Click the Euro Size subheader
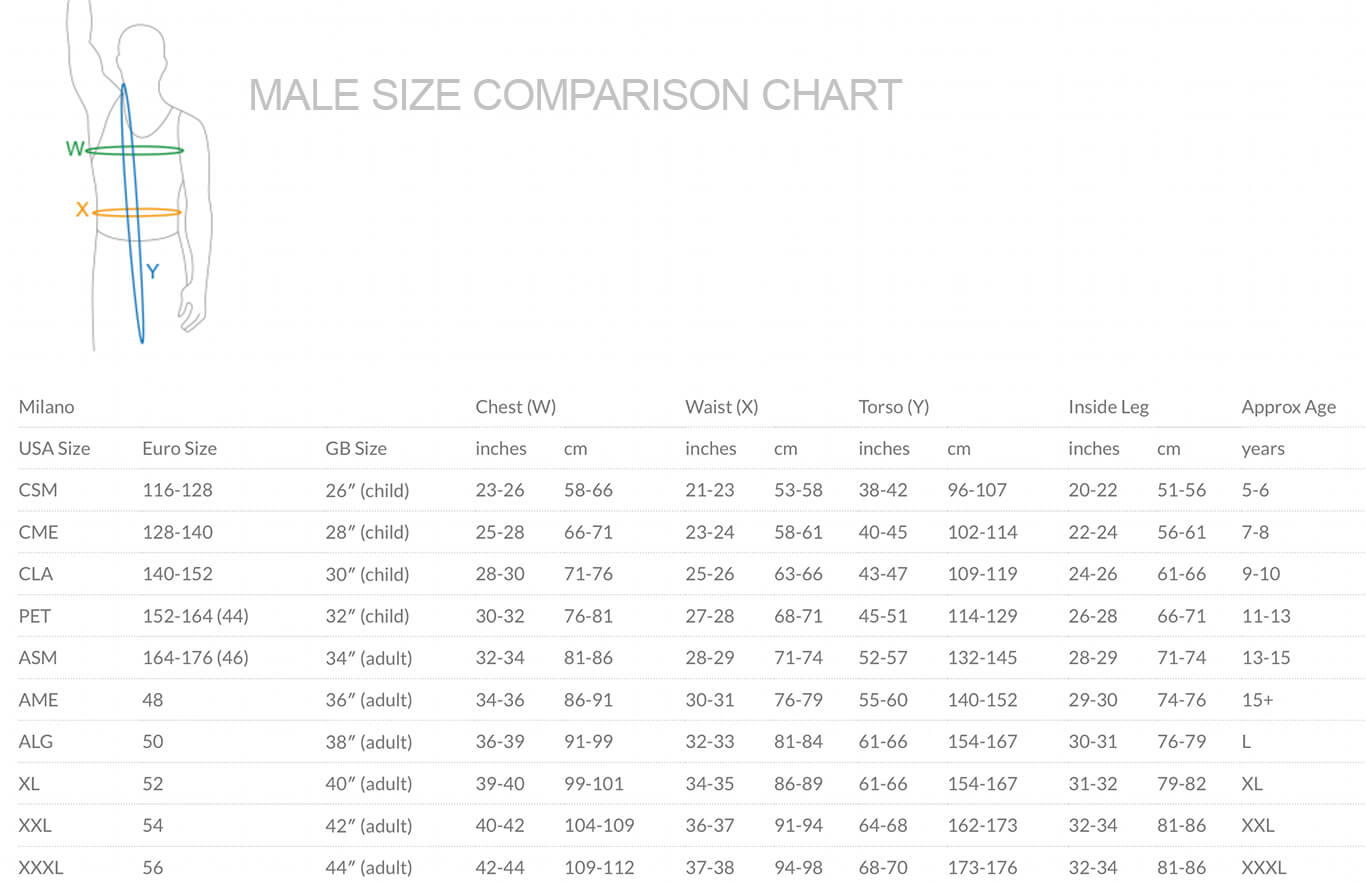 (179, 448)
